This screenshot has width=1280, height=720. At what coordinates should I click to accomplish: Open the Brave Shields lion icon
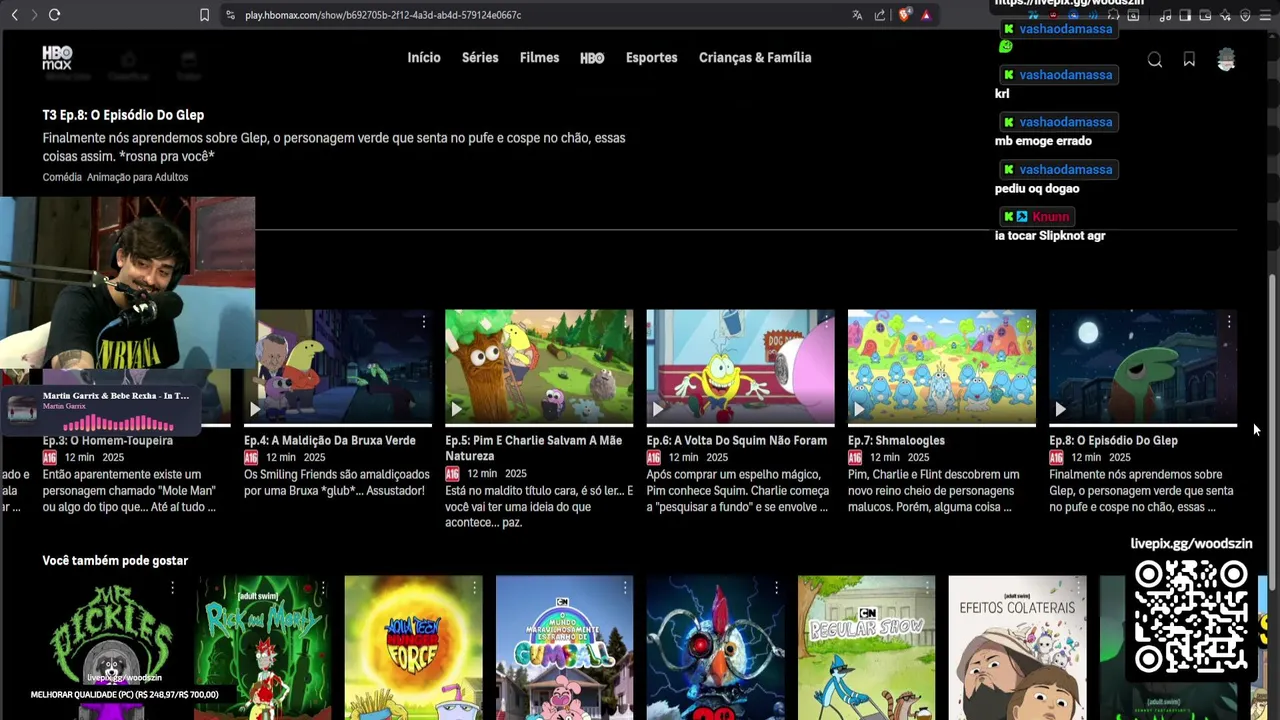point(904,15)
